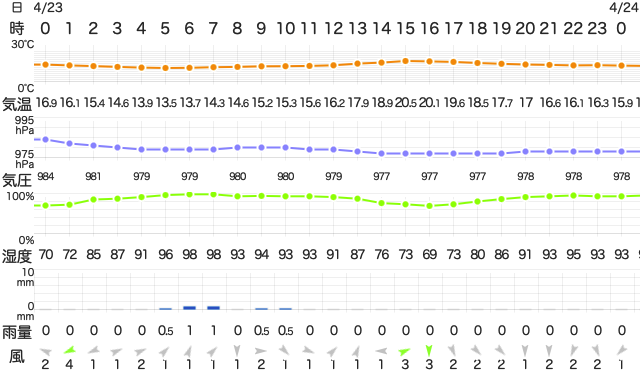Click the temperature value 16.9
Viewport: 640px width, 376px height.
(x=46, y=102)
